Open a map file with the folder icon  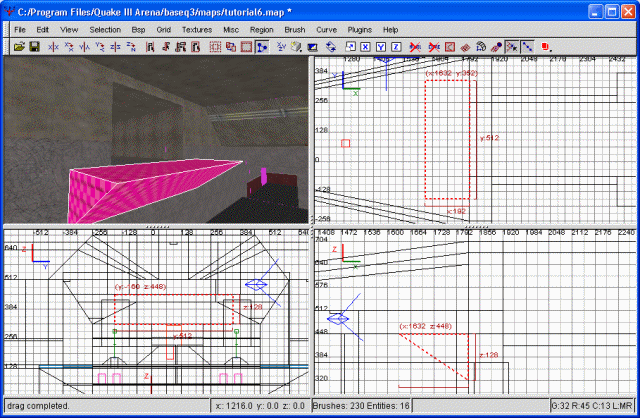19,47
